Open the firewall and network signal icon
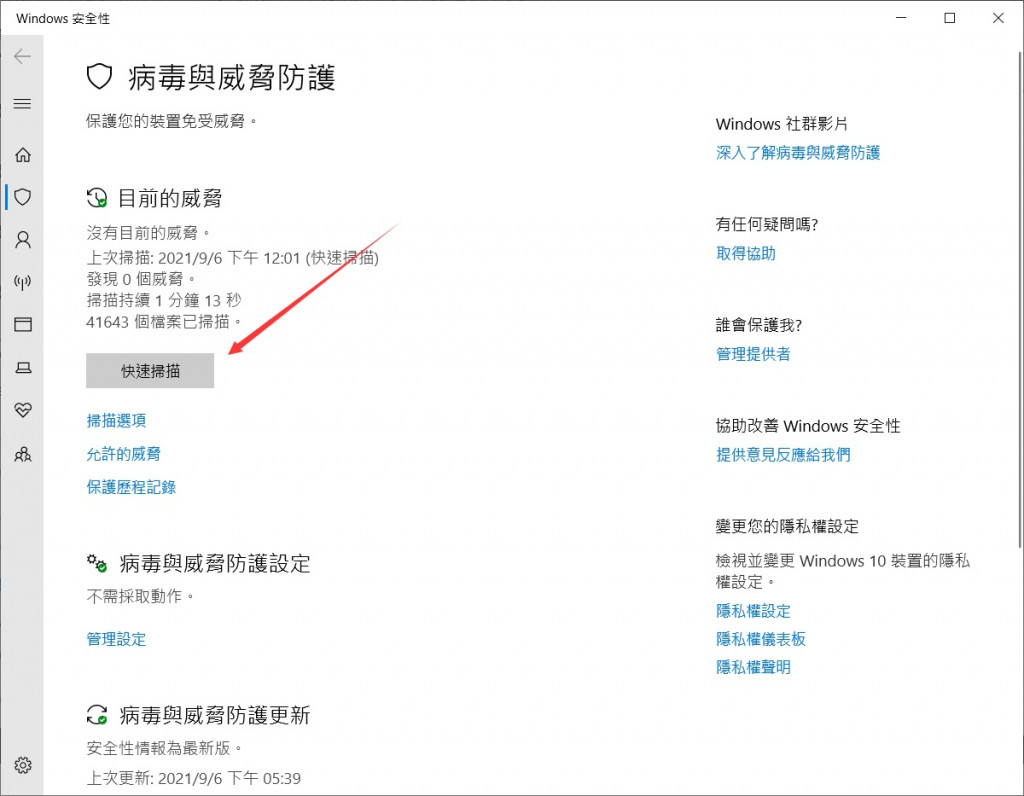 (x=23, y=282)
